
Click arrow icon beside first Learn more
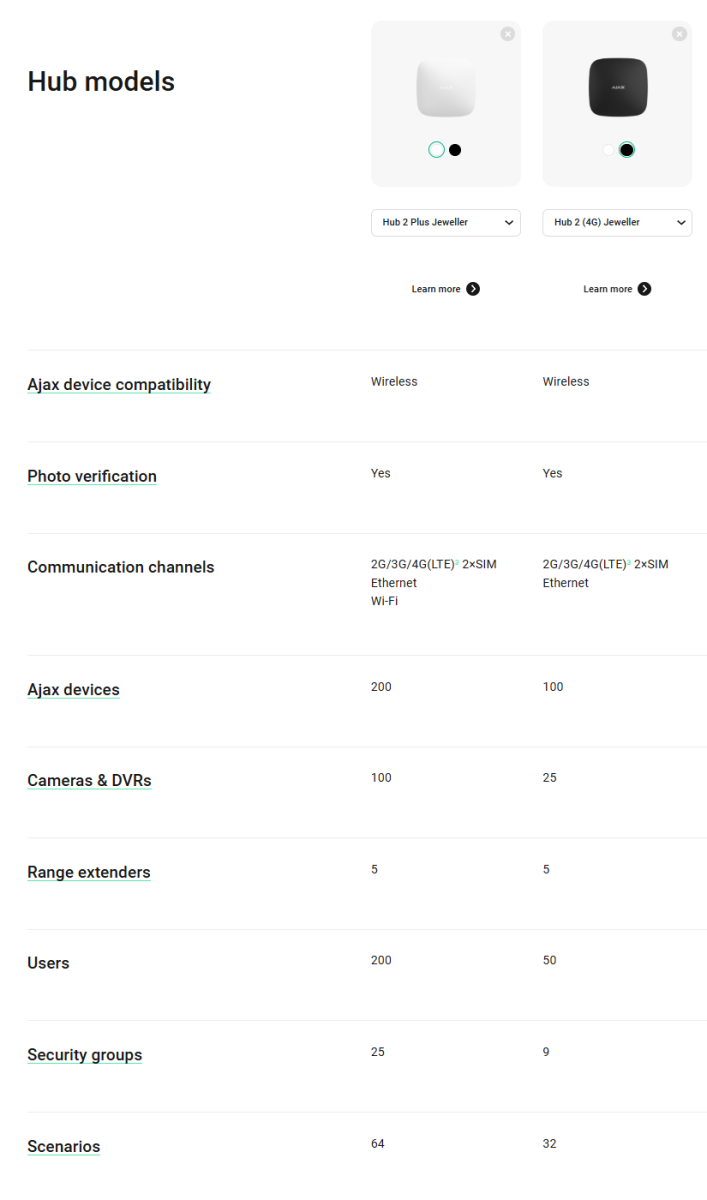[x=473, y=289]
